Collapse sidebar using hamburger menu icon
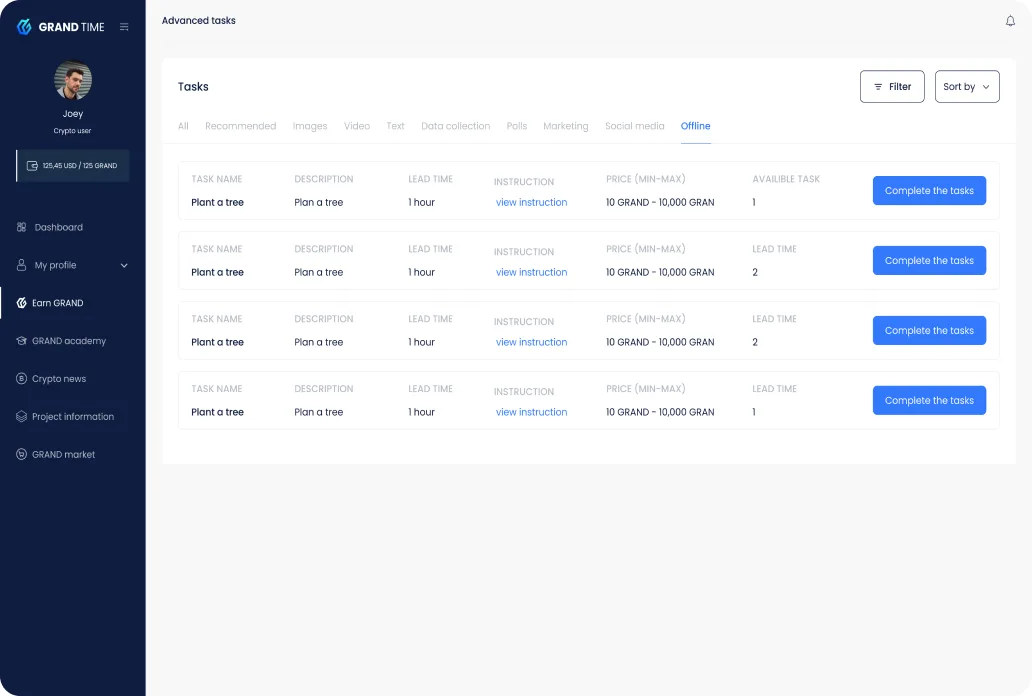This screenshot has width=1032, height=696. (124, 27)
